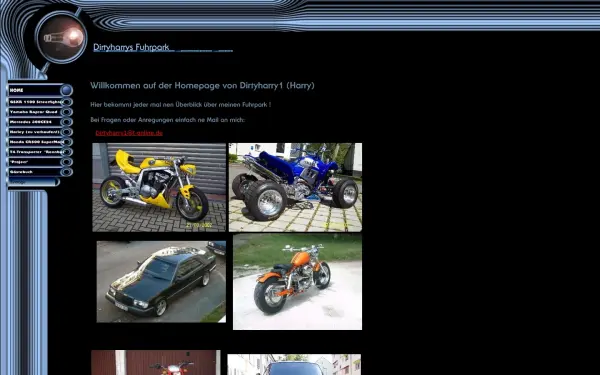This screenshot has height=375, width=600.
Task: Click the light bulb logo icon
Action: pyautogui.click(x=62, y=38)
